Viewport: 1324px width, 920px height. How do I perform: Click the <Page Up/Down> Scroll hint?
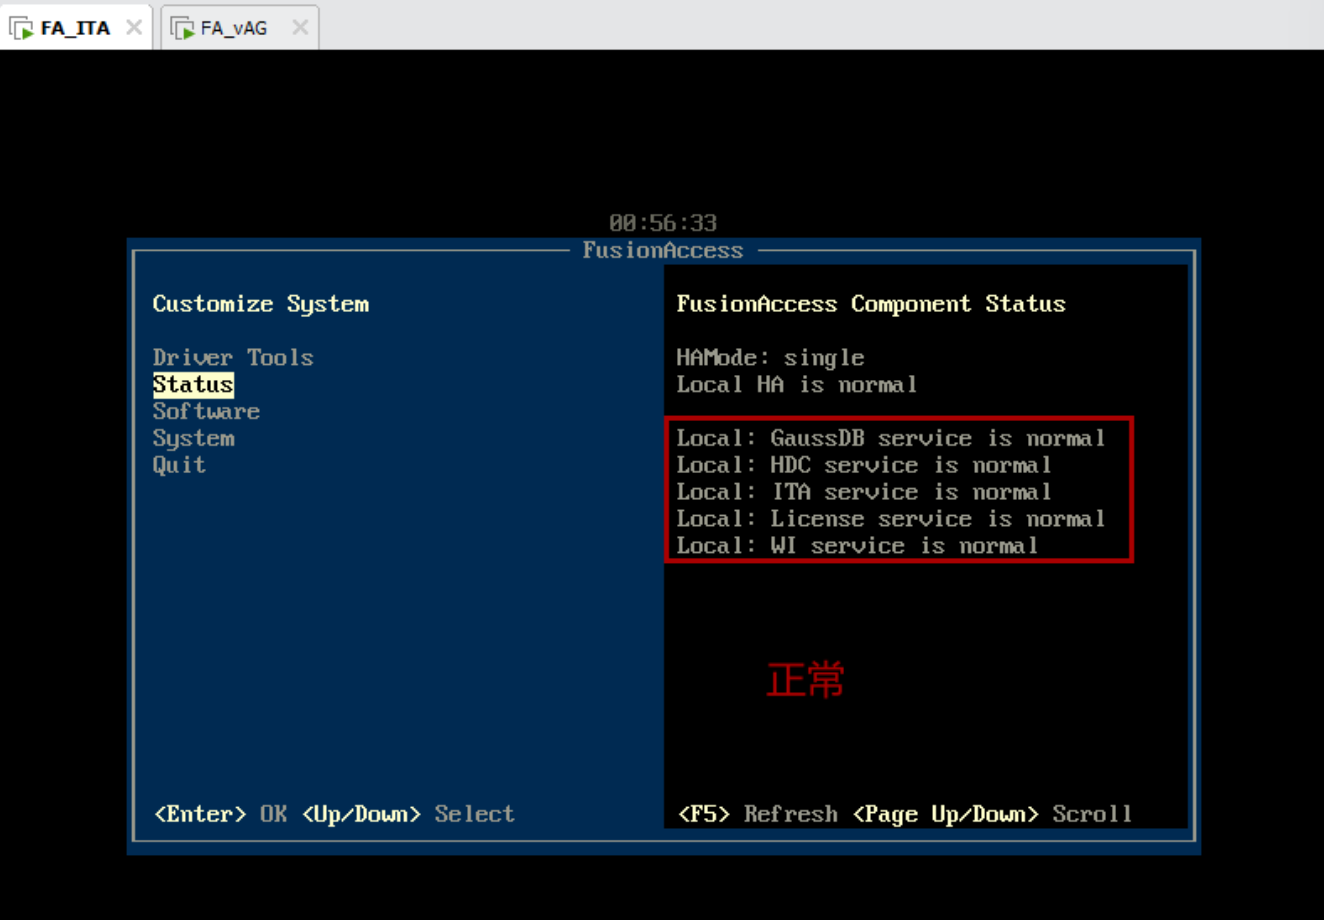992,814
